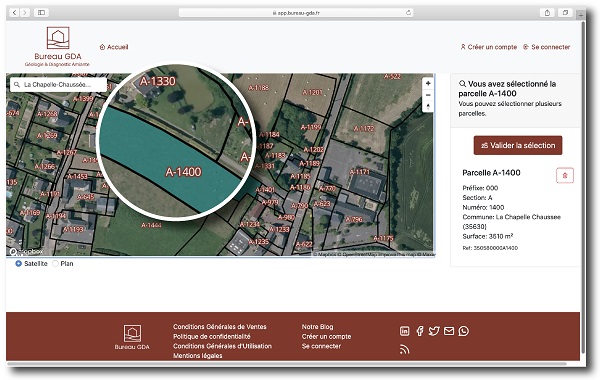Open Créer un compte in header
600x380 pixels.
tap(489, 47)
